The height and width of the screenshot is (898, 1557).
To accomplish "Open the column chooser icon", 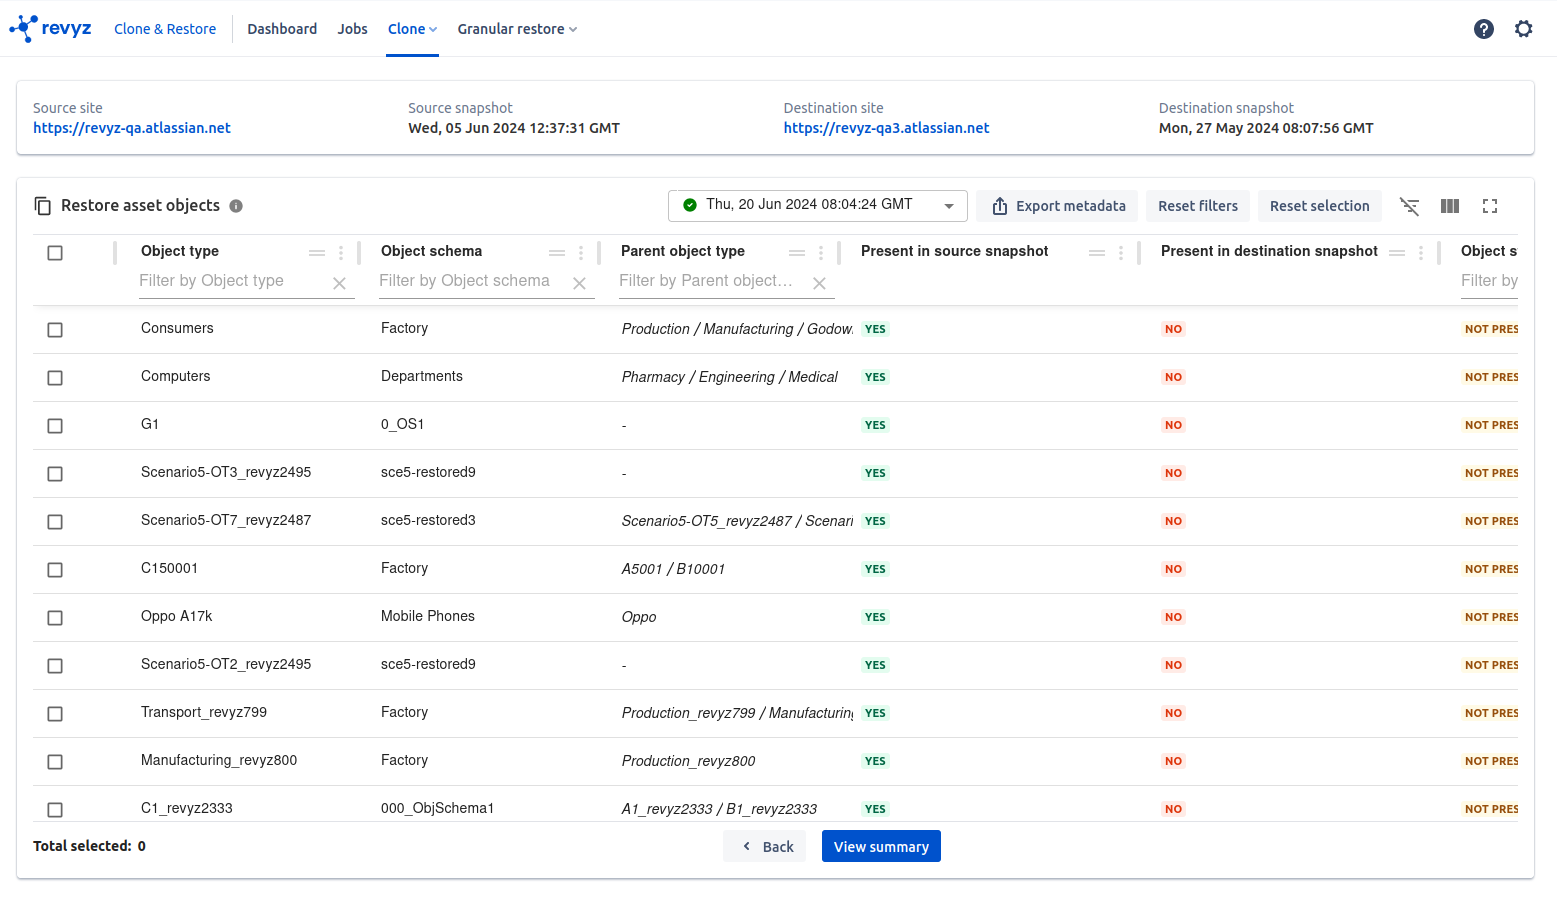I will pyautogui.click(x=1450, y=206).
